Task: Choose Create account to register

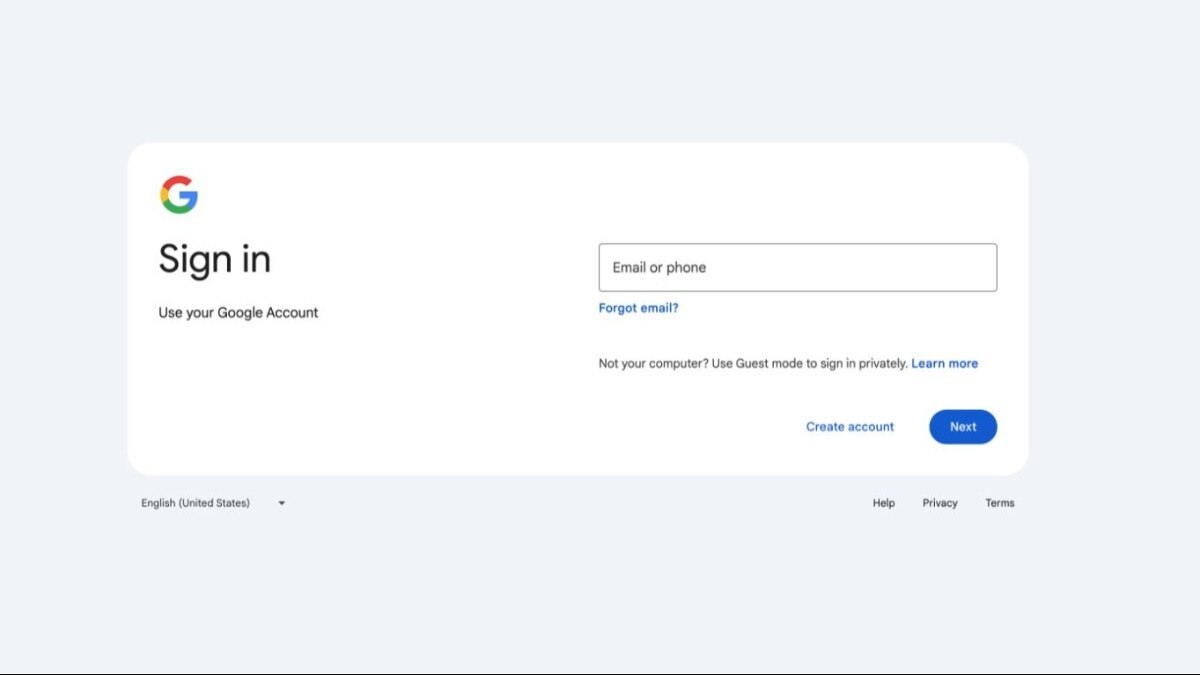Action: click(x=849, y=426)
